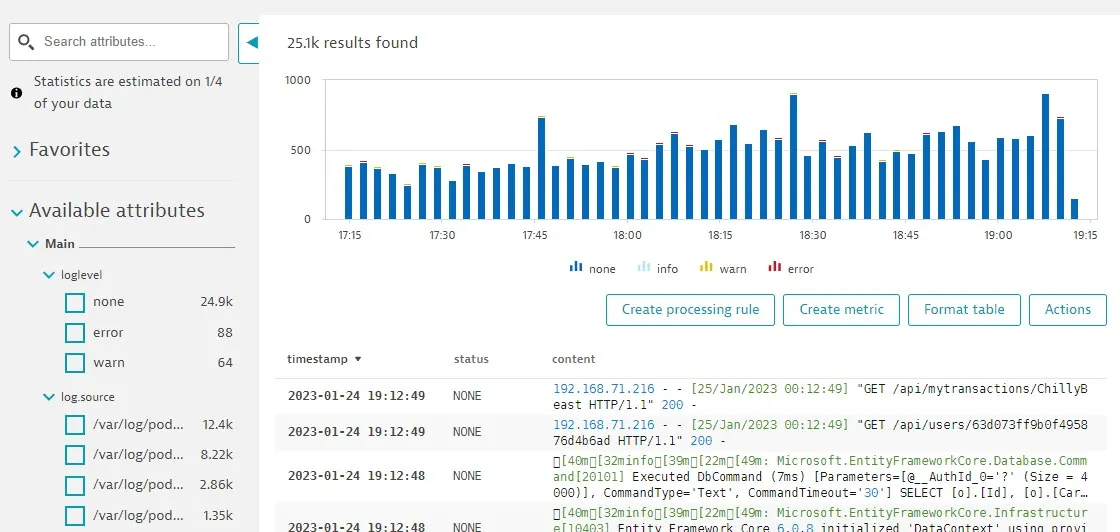The height and width of the screenshot is (532, 1120).
Task: Click the Create metric button
Action: 841,310
